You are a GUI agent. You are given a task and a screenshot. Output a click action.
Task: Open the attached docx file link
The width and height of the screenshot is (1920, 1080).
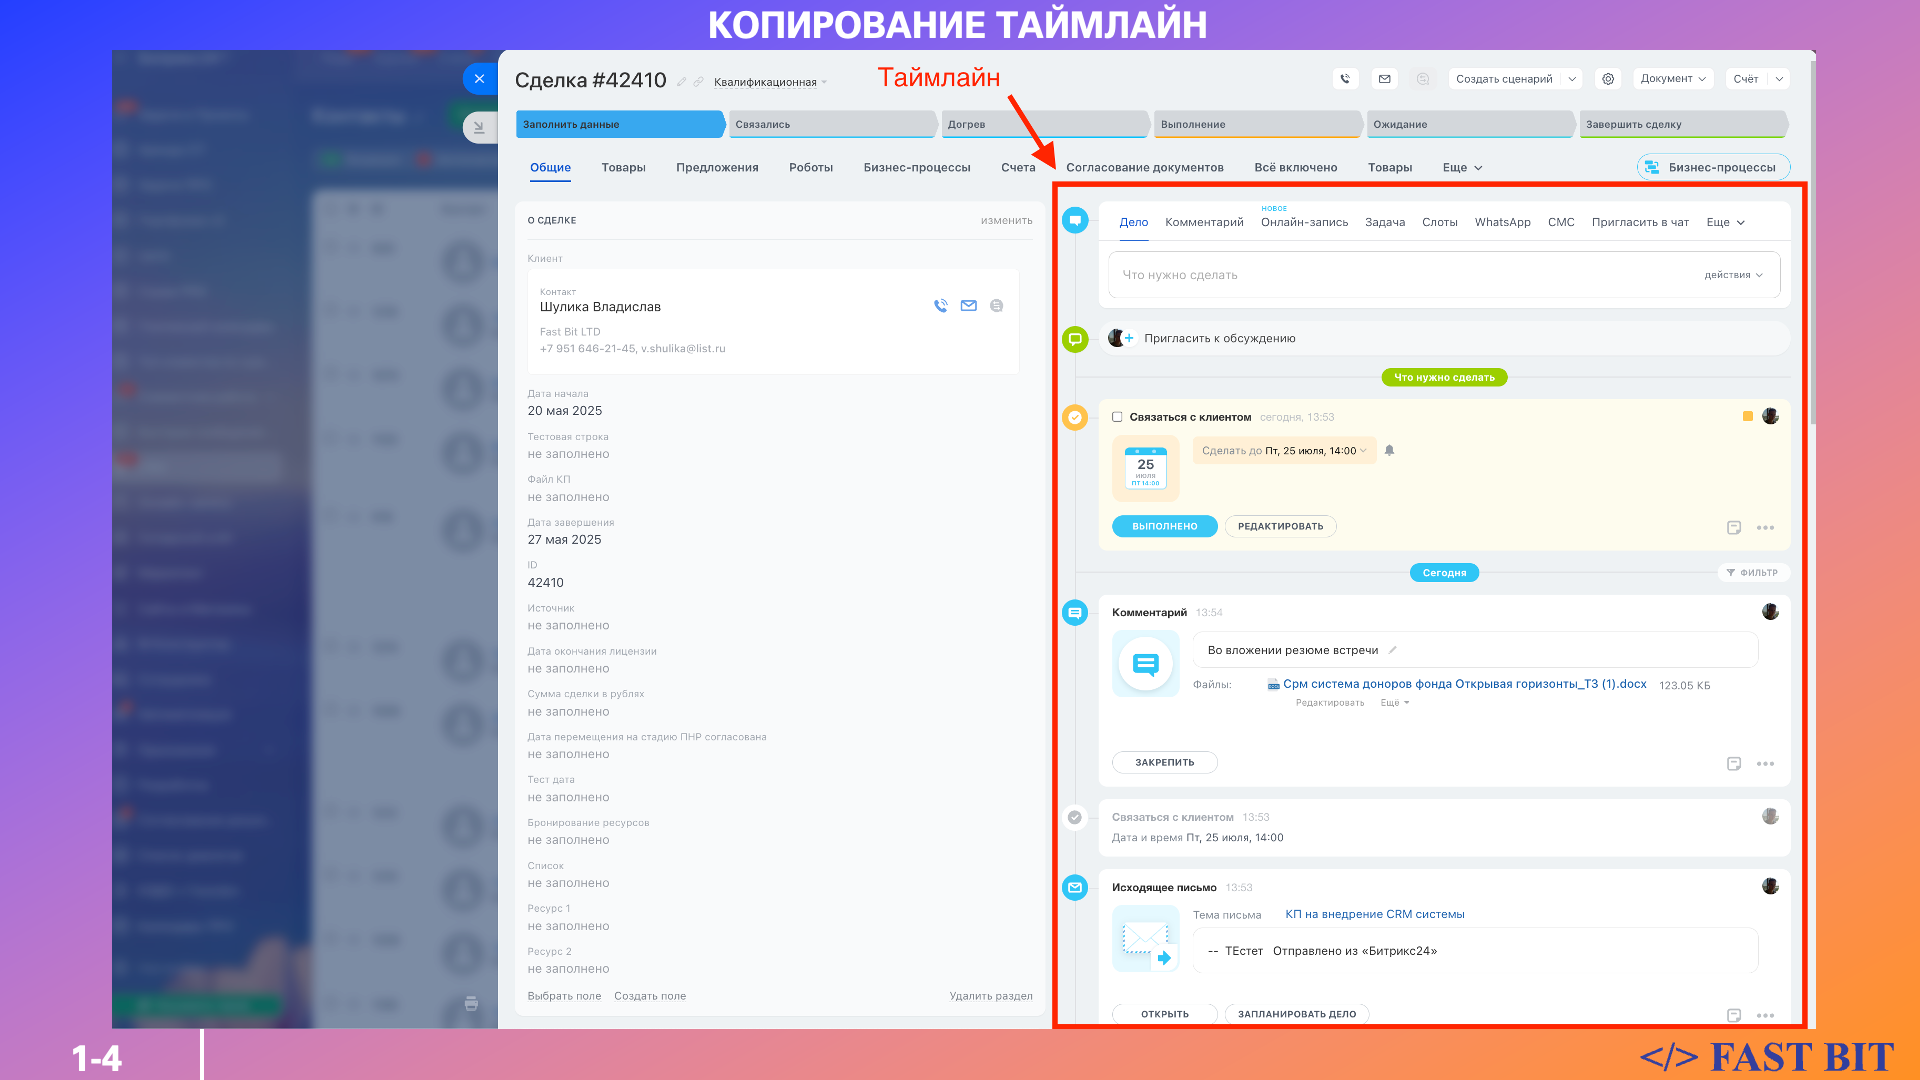(x=1463, y=685)
